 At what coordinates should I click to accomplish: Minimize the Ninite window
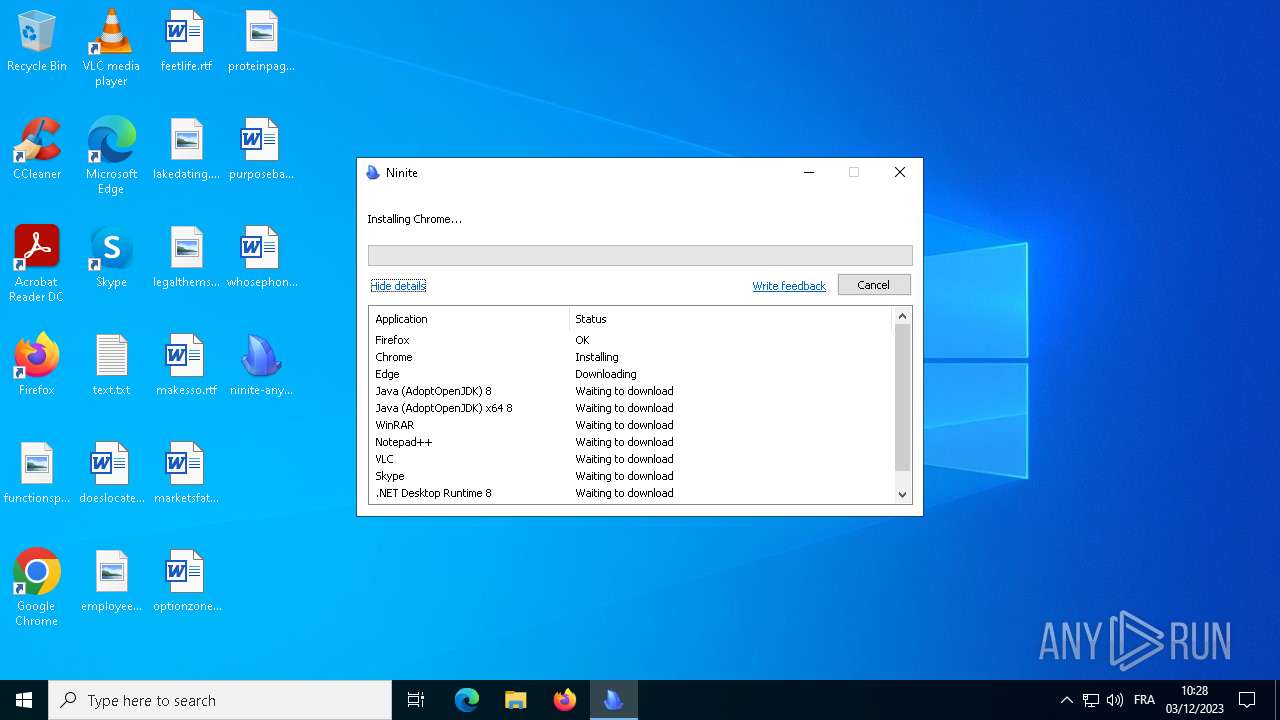809,172
